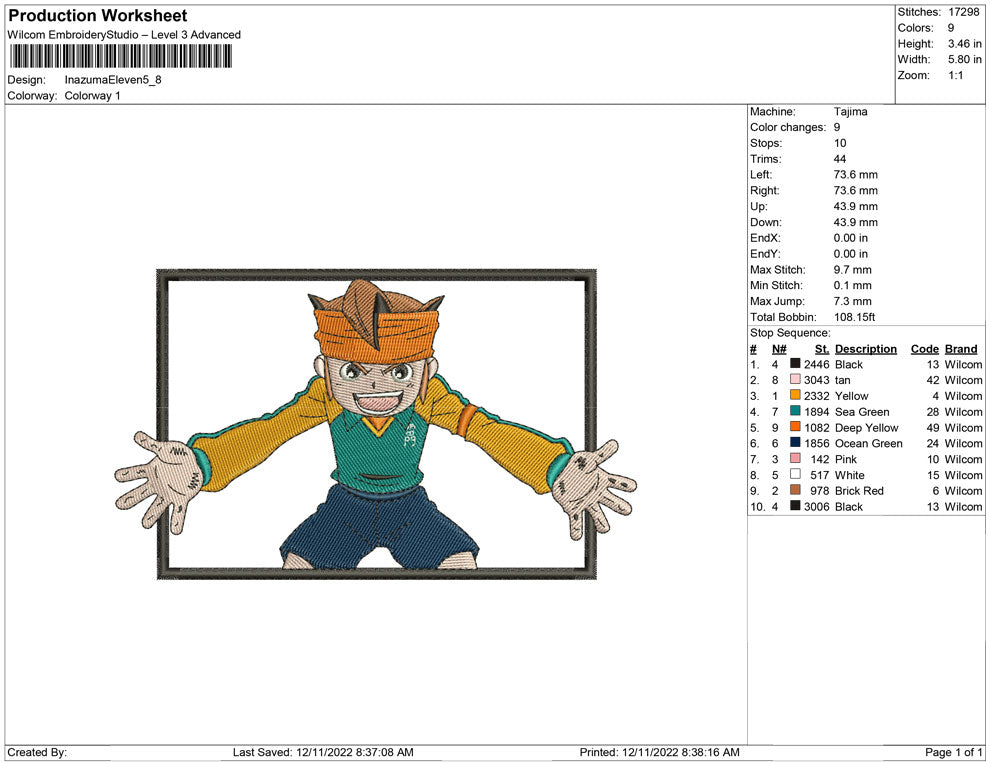The width and height of the screenshot is (990, 762).
Task: Click the stitch count '3043' for tan
Action: [x=816, y=380]
